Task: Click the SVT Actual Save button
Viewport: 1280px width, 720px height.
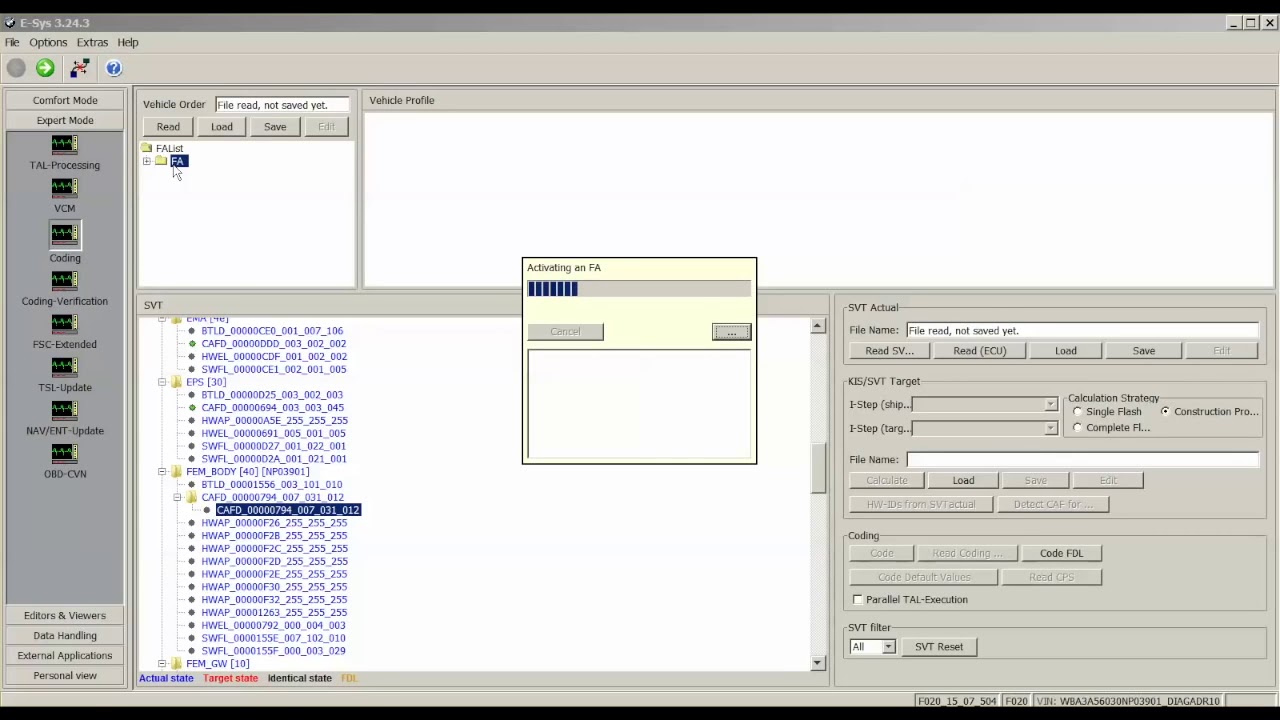Action: [1143, 351]
